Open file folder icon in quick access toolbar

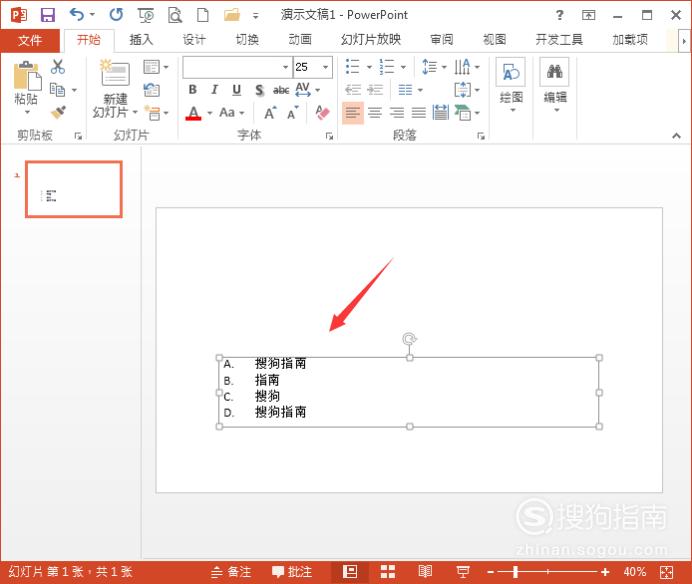(x=232, y=15)
